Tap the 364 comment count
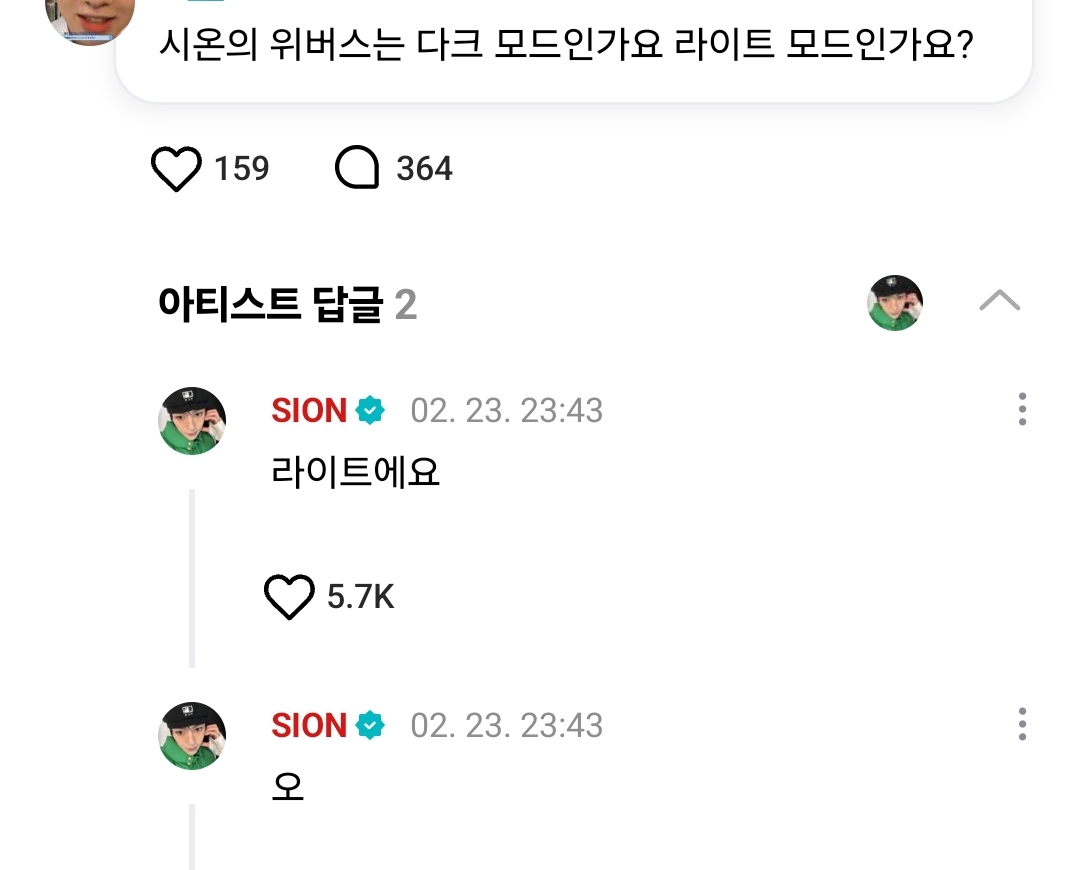Viewport: 1080px width, 870px height. coord(424,169)
